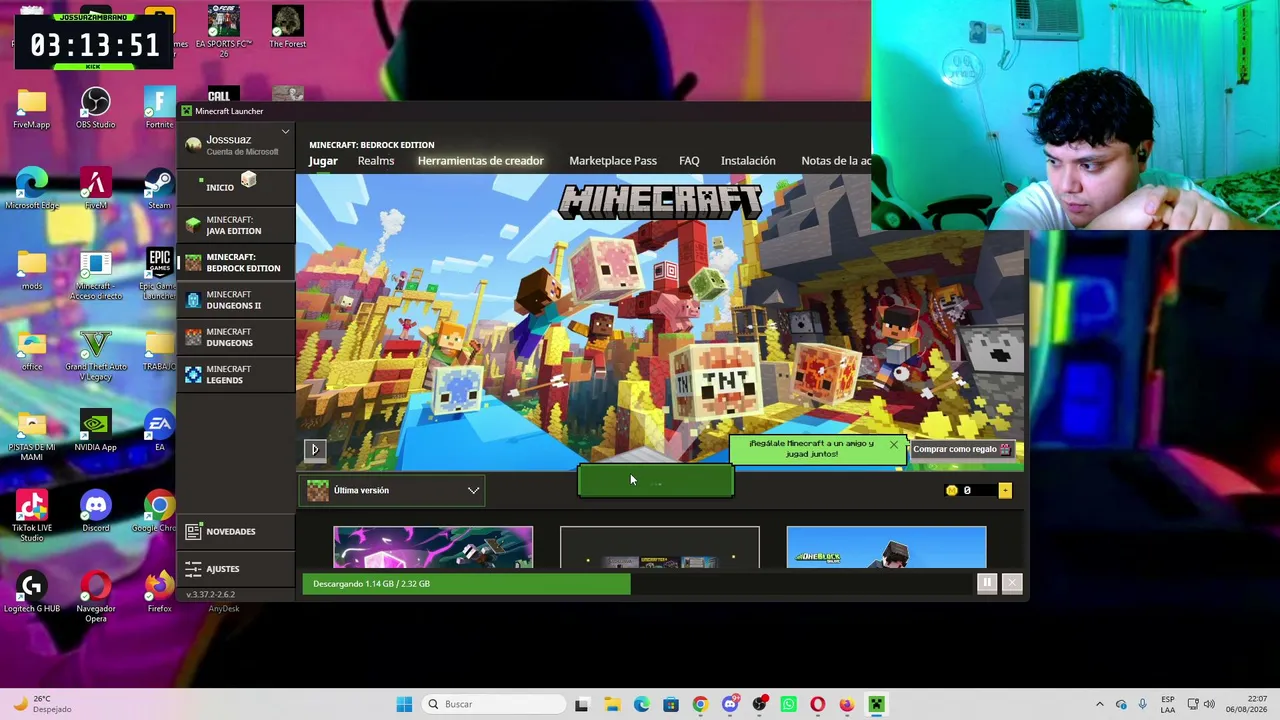
Task: Select The Forest desktop icon
Action: pos(287,28)
